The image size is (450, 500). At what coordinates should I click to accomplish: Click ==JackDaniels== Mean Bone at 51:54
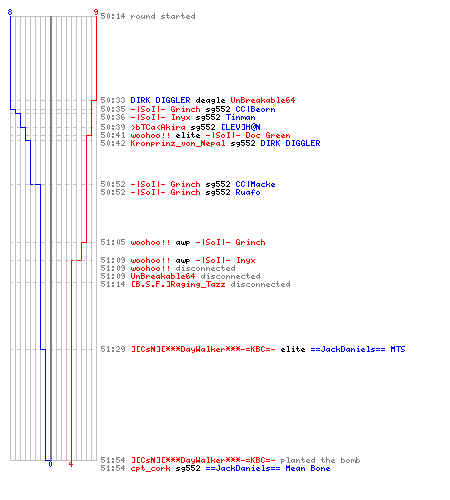(x=268, y=468)
